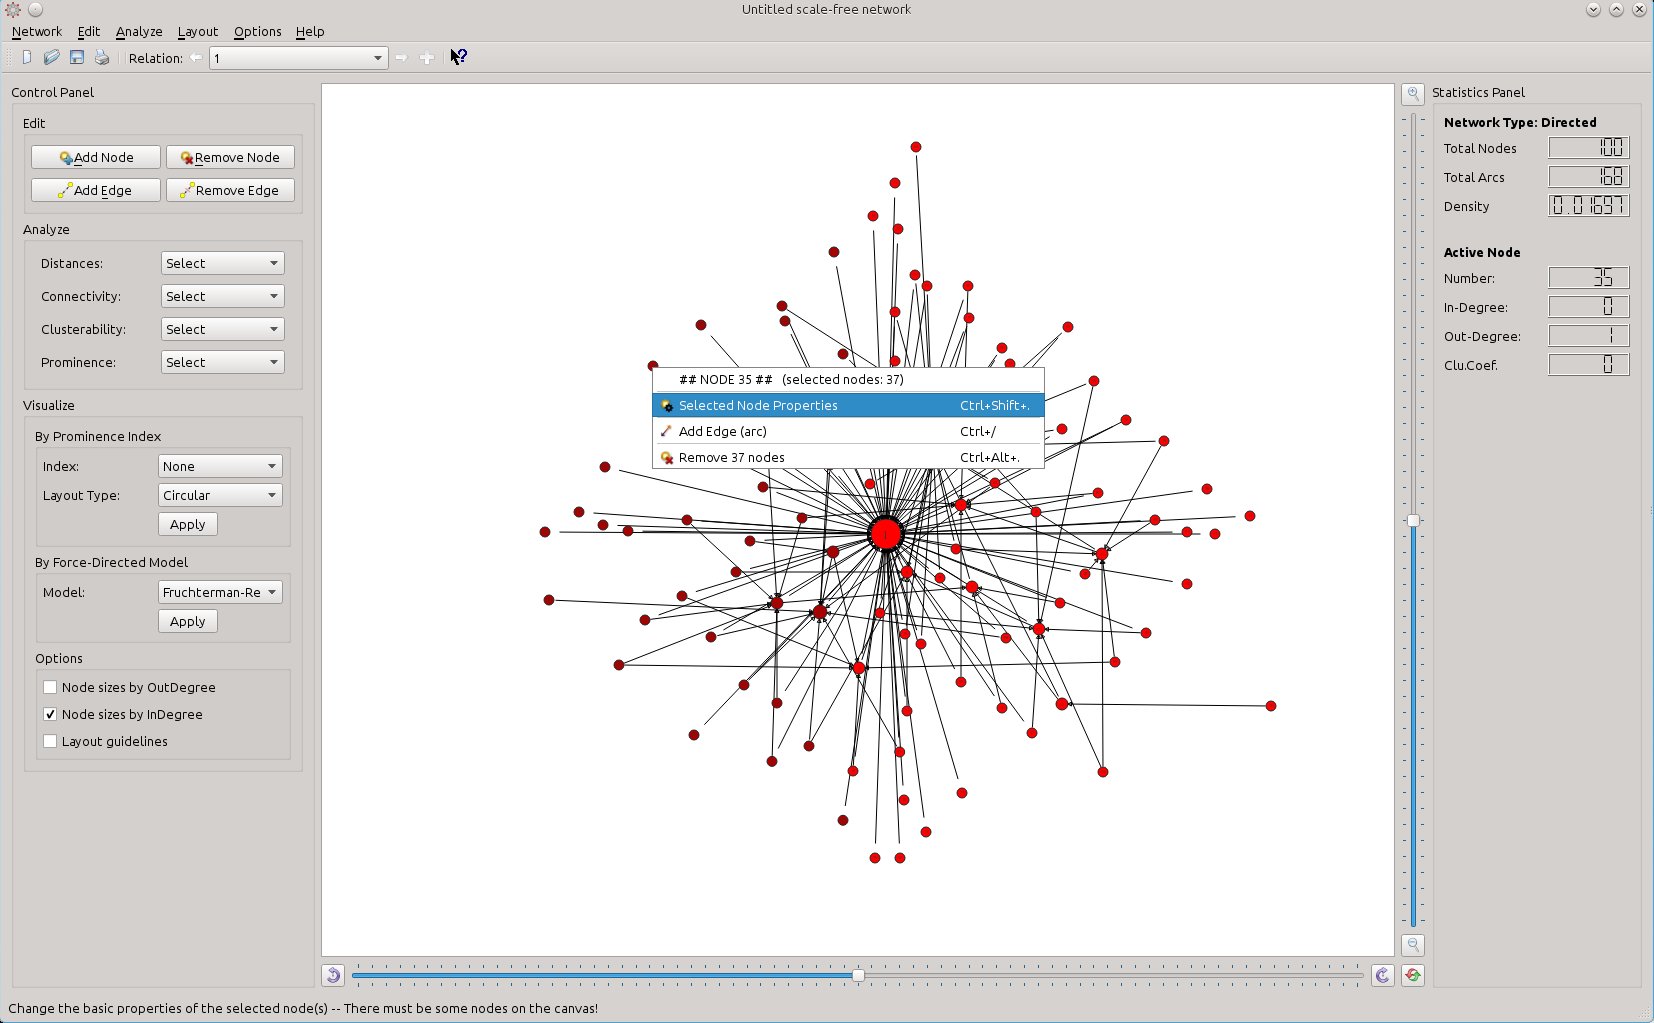This screenshot has width=1654, height=1023.
Task: Click the save network icon
Action: tap(77, 58)
